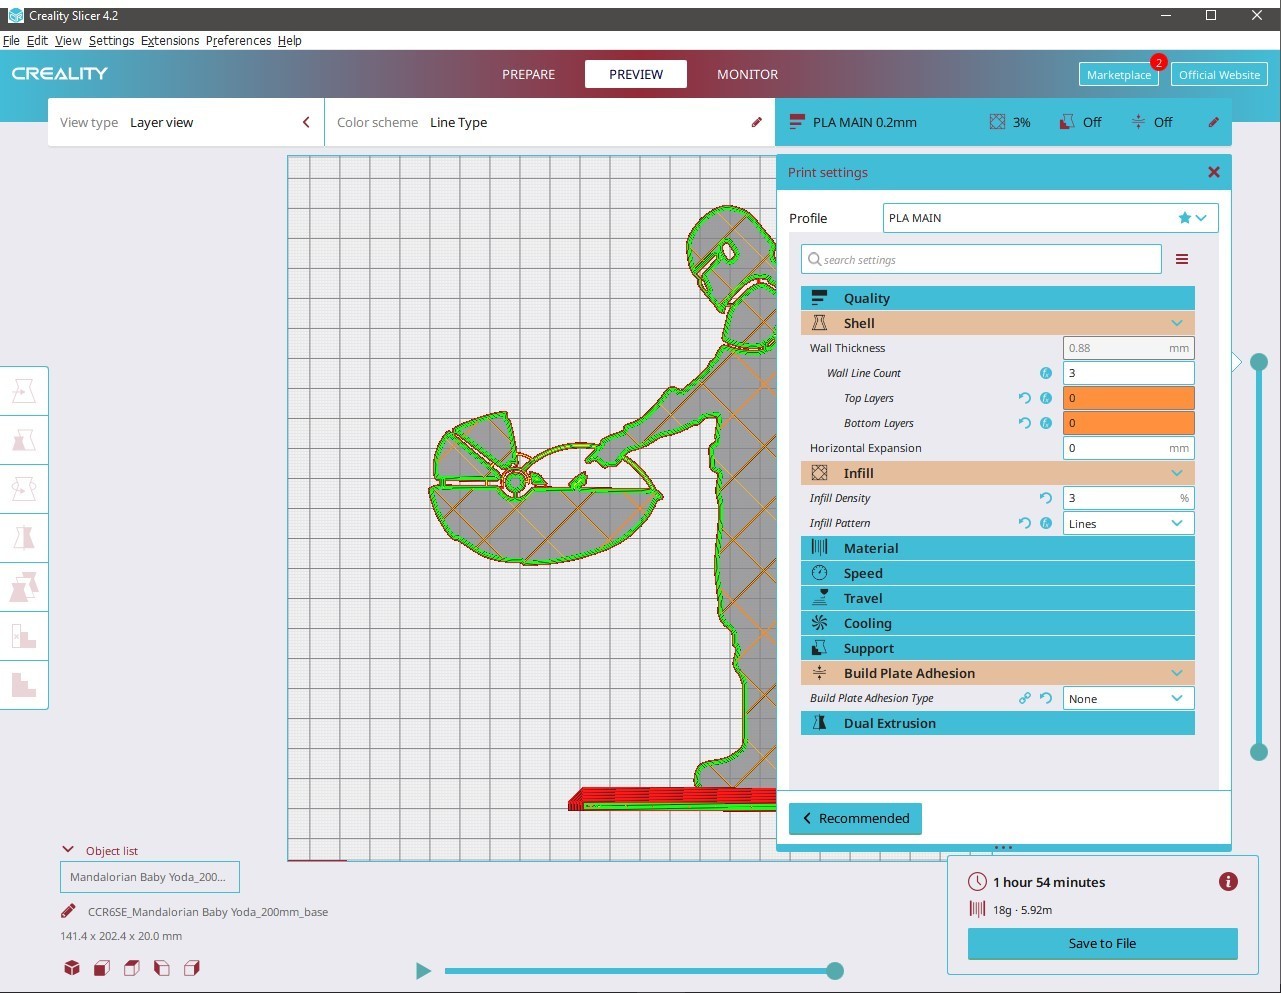Collapse the Infill settings category
The image size is (1281, 993).
click(x=998, y=473)
